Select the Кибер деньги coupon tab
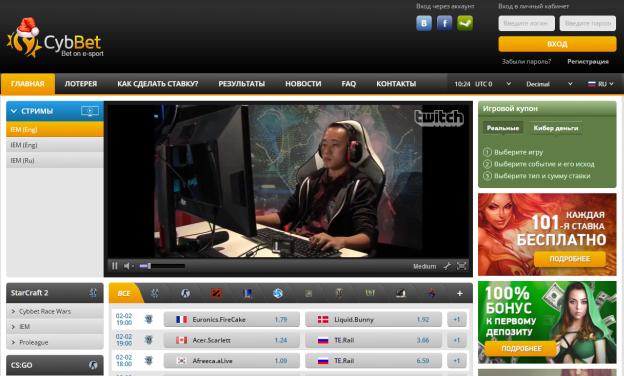The image size is (624, 376). [556, 128]
